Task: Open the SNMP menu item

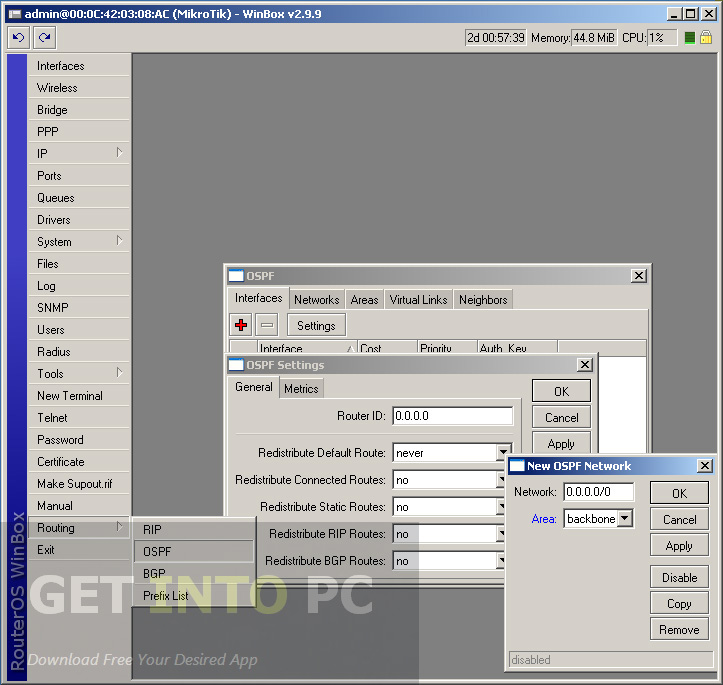Action: 79,307
